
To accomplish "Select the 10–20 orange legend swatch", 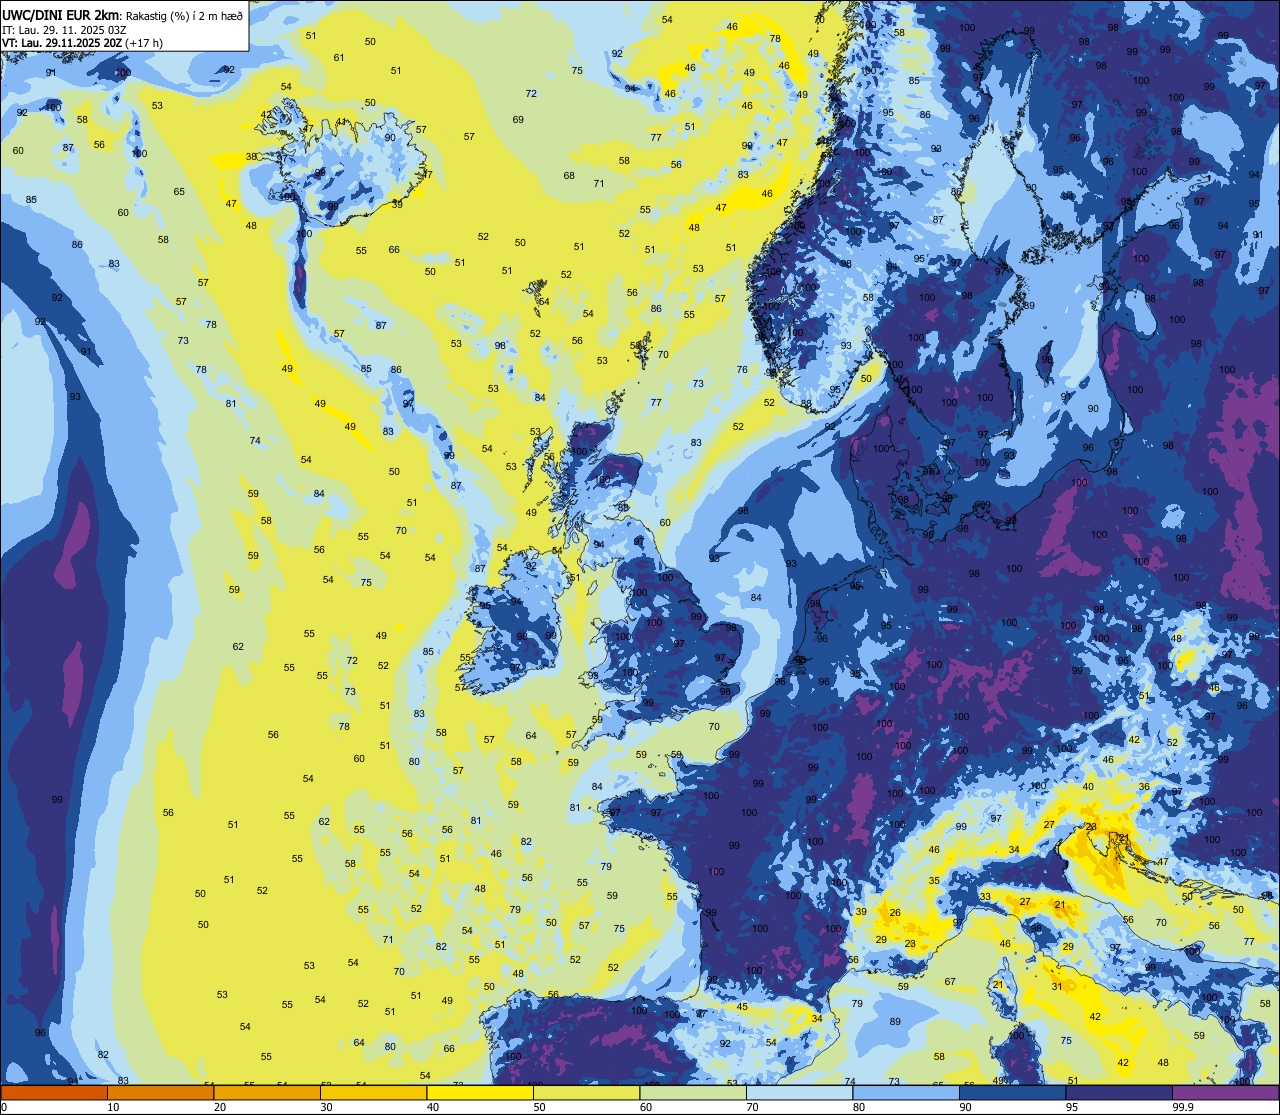I will 160,1093.
